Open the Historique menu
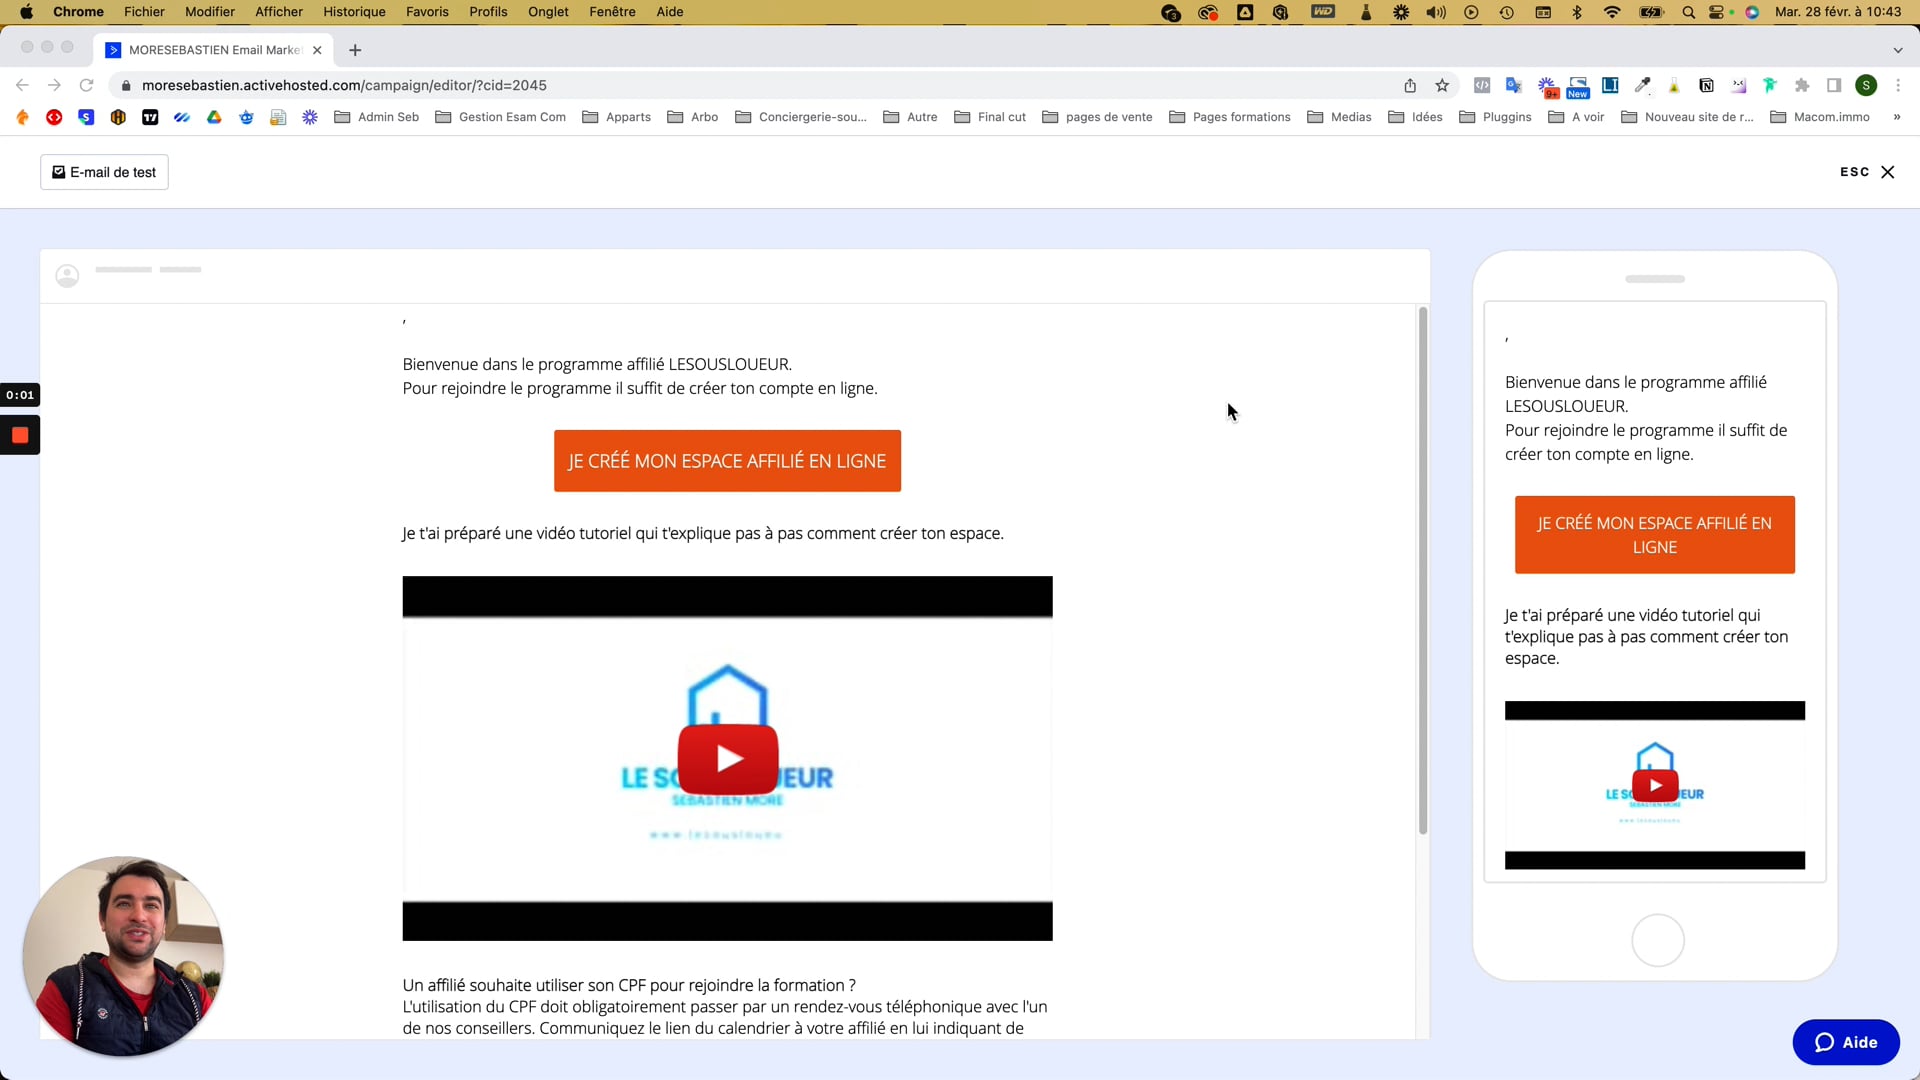 pyautogui.click(x=354, y=12)
